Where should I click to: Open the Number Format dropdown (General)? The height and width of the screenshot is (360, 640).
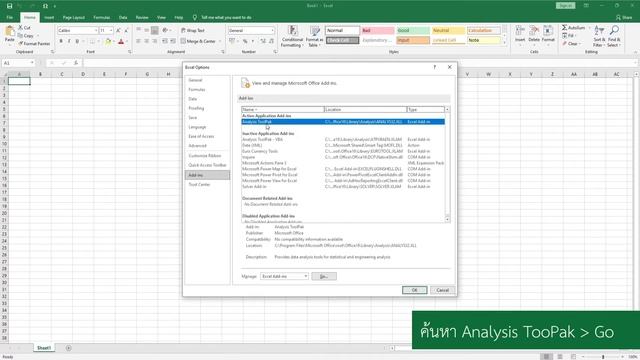[272, 31]
